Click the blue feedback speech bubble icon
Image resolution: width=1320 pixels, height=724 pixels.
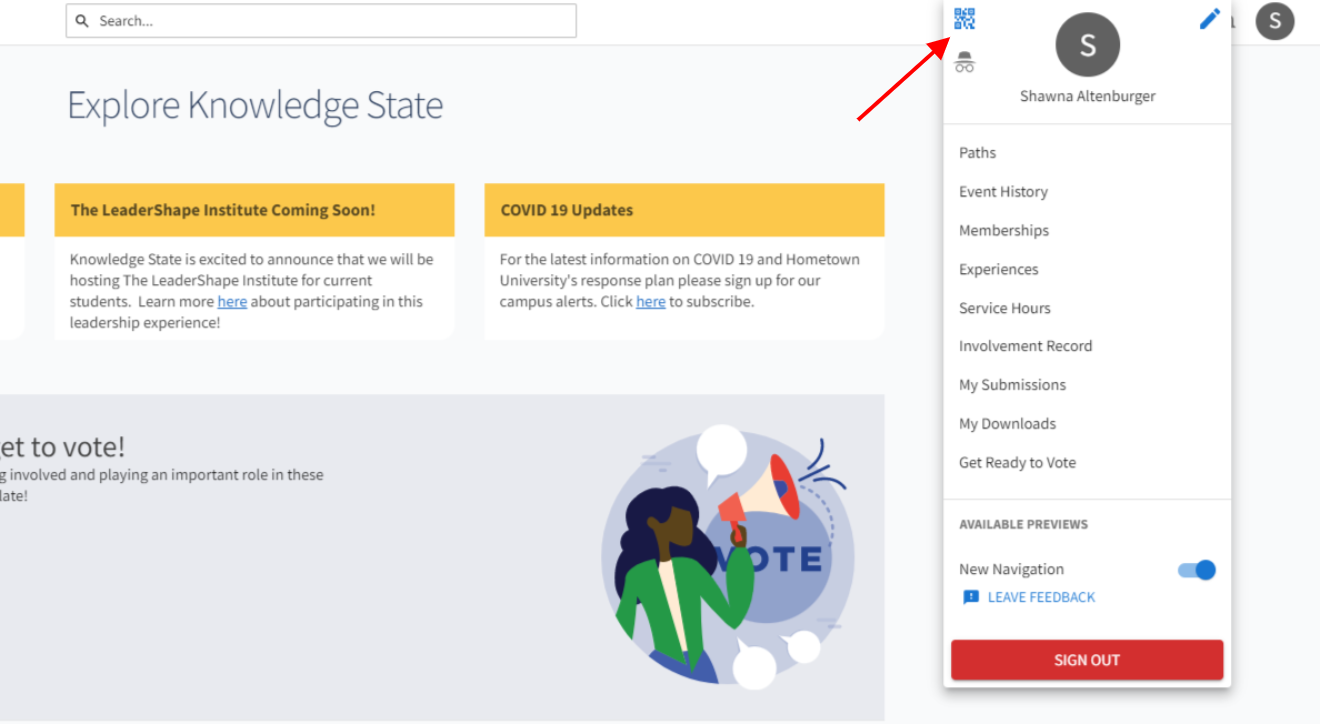971,597
